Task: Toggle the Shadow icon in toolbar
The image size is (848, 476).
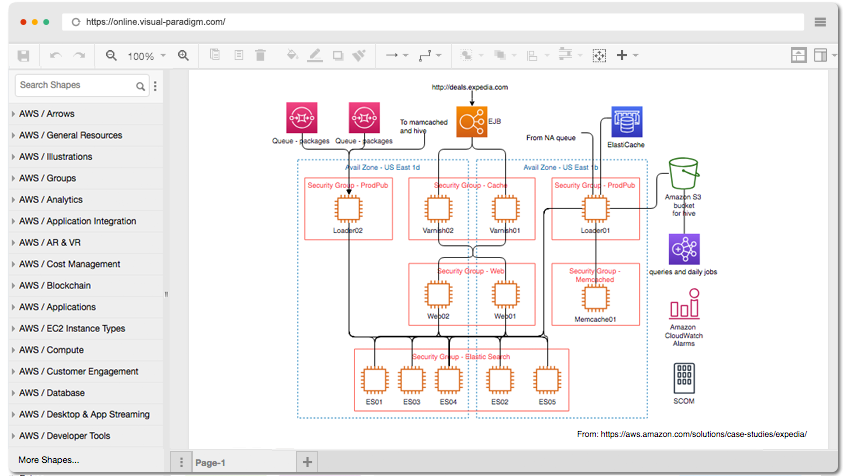Action: 338,55
